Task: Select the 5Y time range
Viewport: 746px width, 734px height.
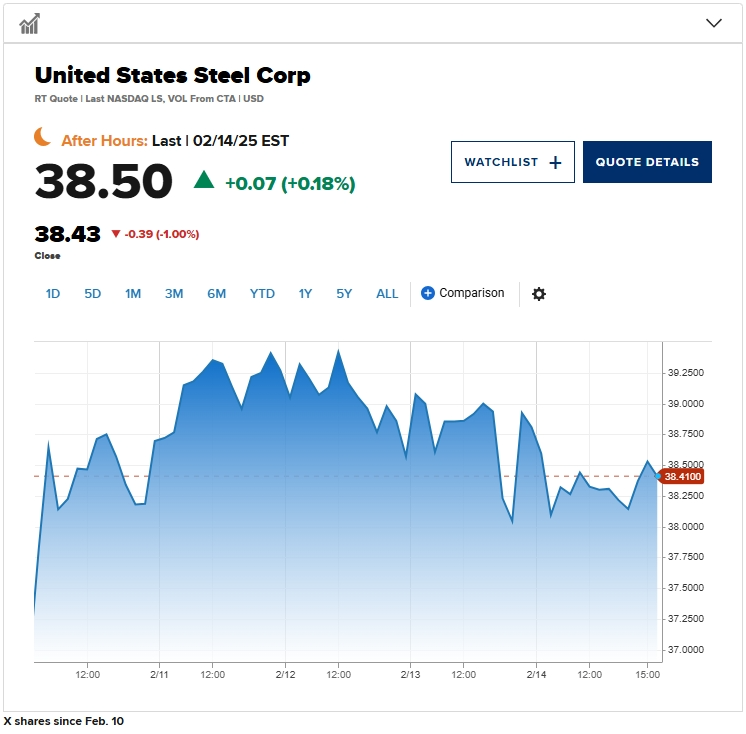Action: [x=344, y=294]
